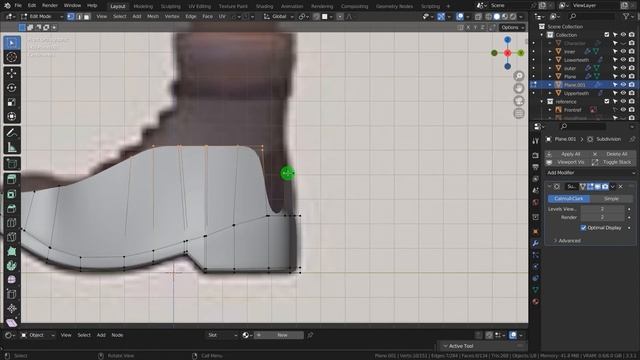Open the Options dropdown in viewport header
Screen dimensions: 640x360
pyautogui.click(x=513, y=27)
